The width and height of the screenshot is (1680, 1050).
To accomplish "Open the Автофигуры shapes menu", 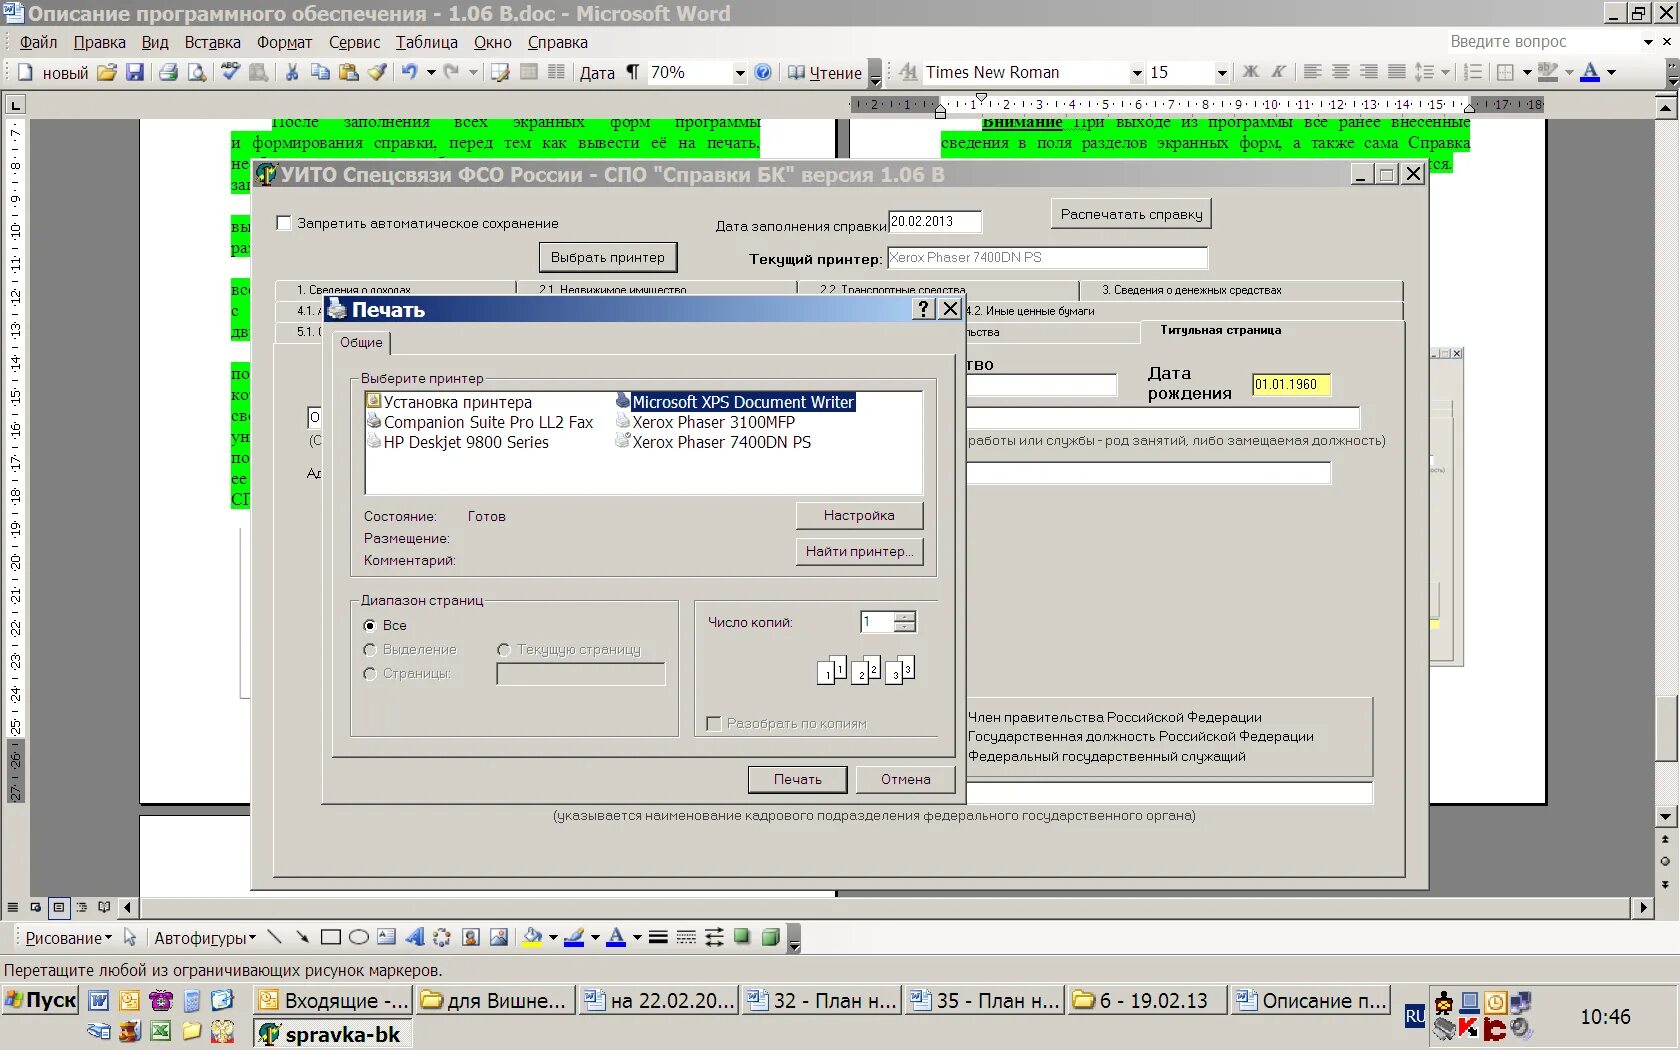I will point(205,938).
